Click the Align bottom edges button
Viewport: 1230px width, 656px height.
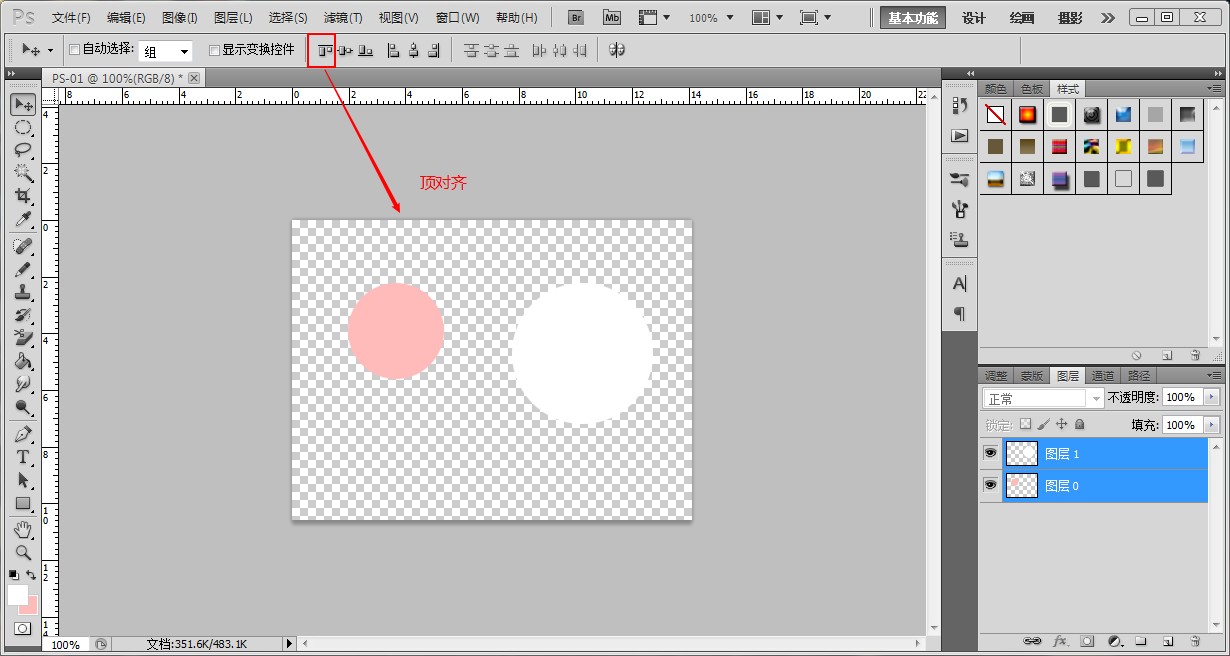point(366,50)
